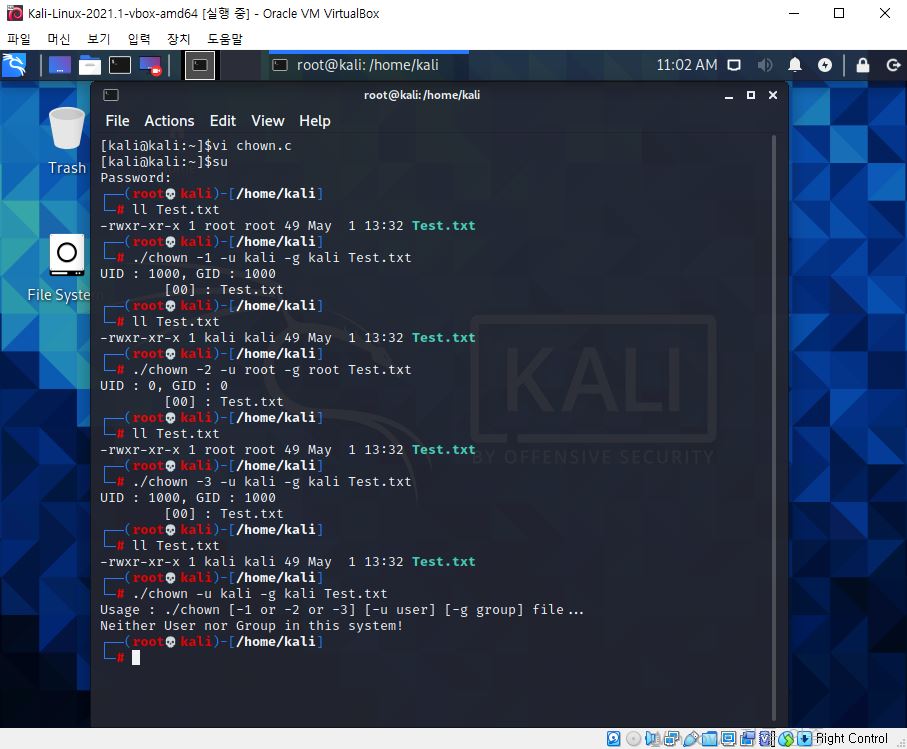
Task: Click the audio status bar icon
Action: [652, 739]
